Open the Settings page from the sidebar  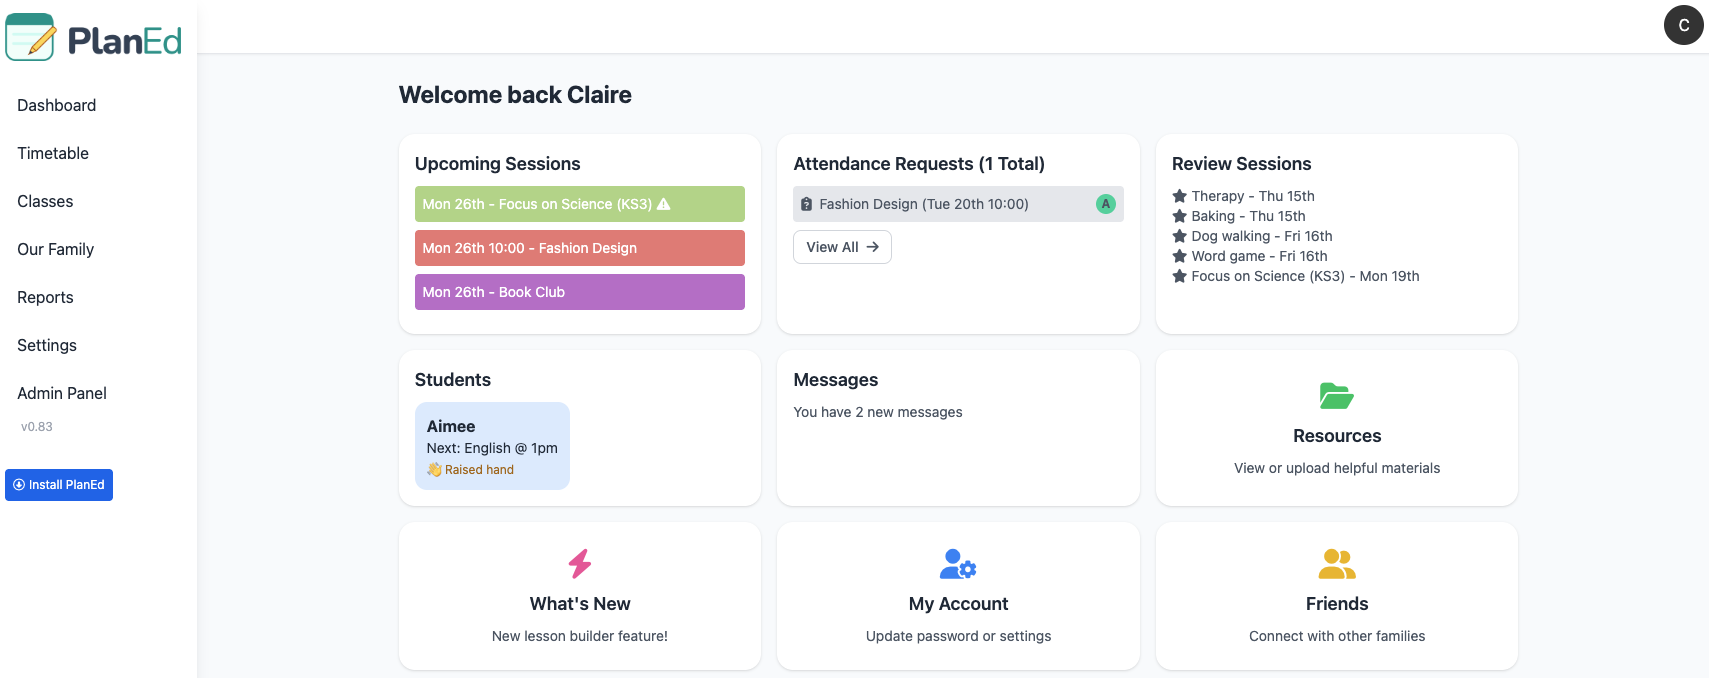coord(46,345)
